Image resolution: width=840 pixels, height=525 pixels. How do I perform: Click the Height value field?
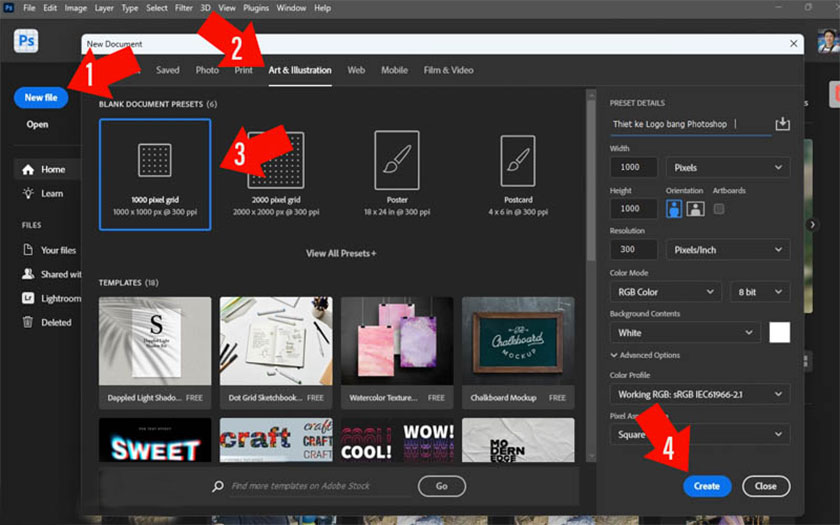pyautogui.click(x=634, y=208)
